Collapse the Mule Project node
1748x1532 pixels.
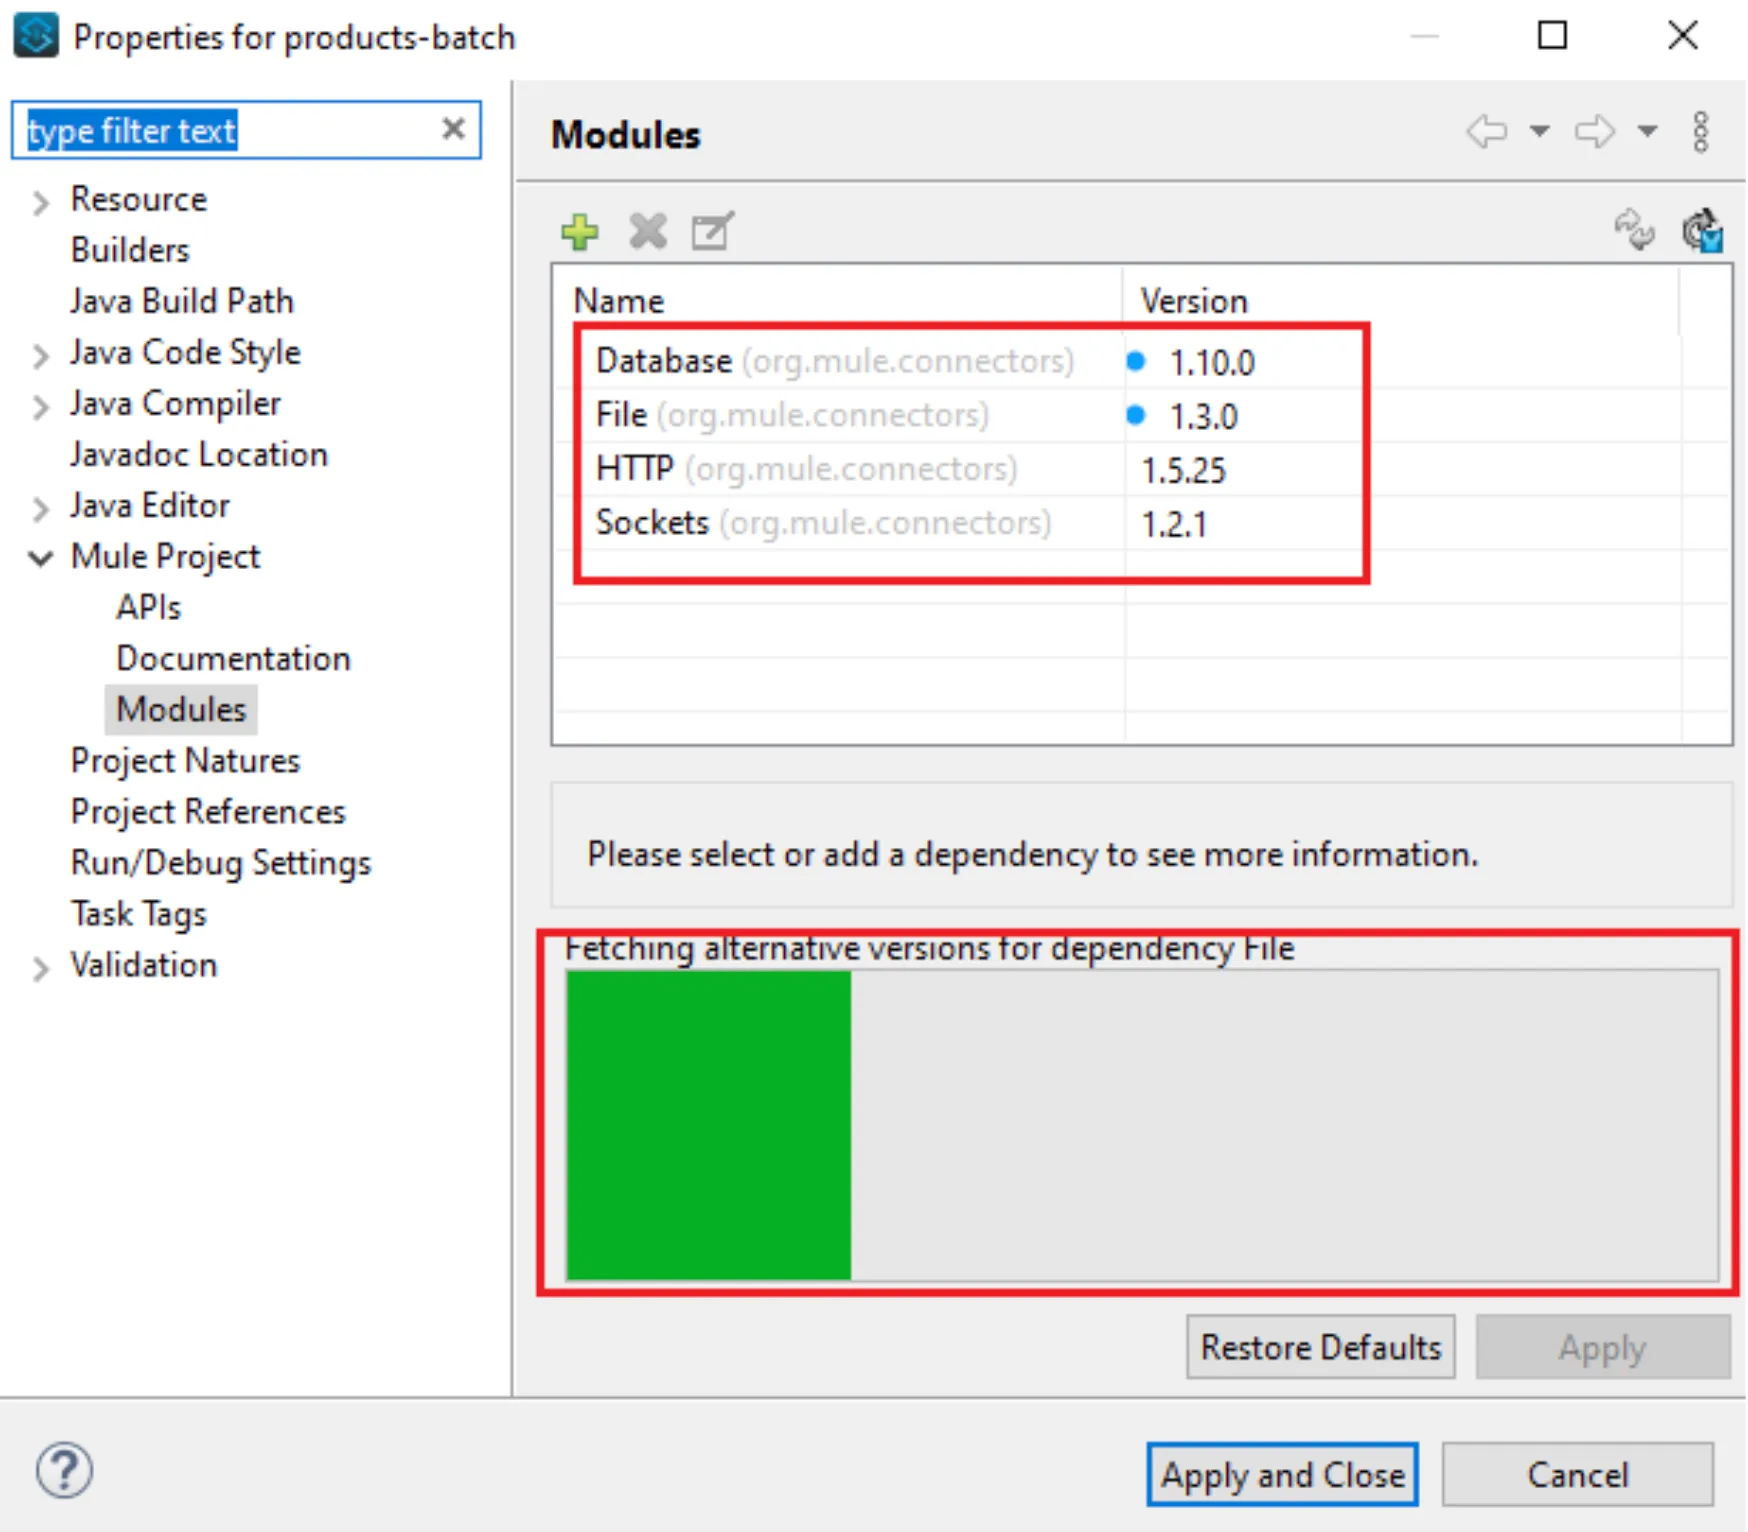pos(40,558)
